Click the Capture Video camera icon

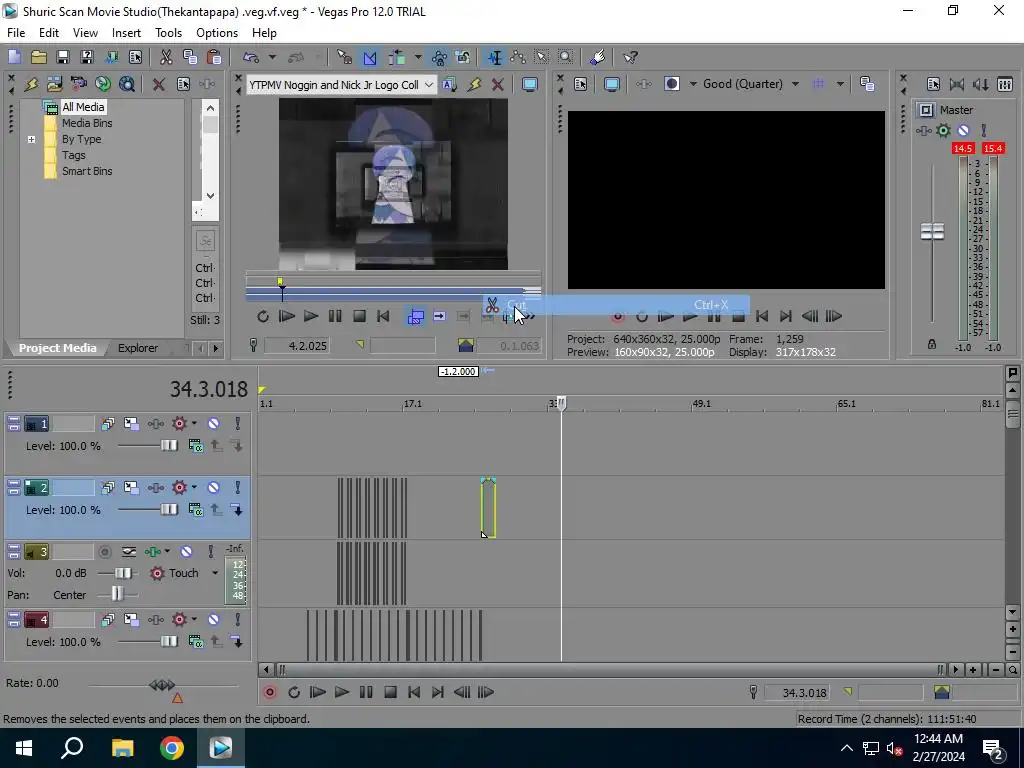(78, 84)
